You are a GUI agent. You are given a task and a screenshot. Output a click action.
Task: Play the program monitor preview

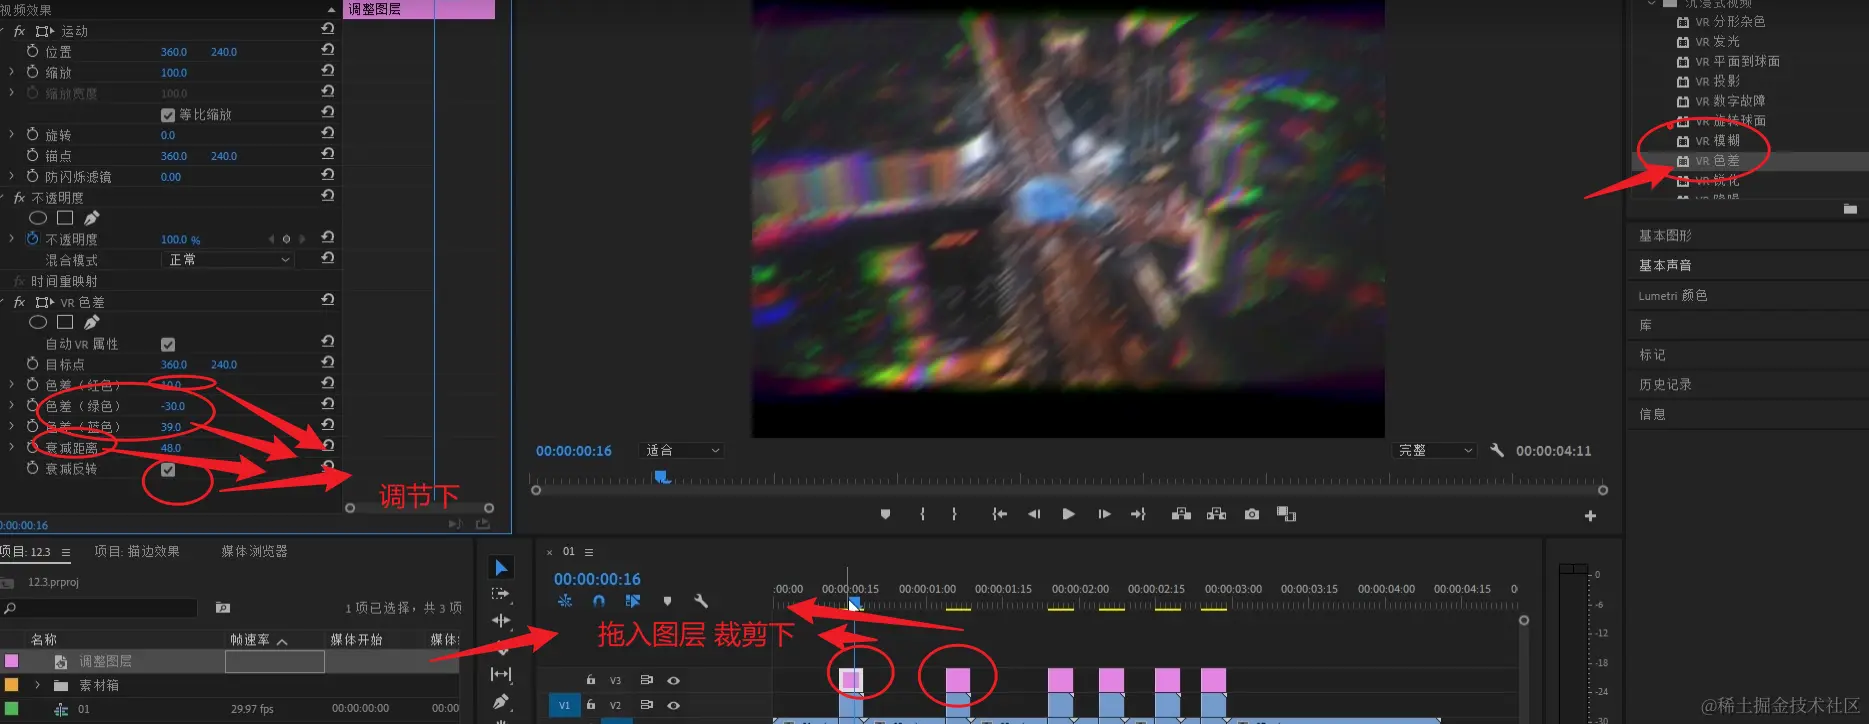(x=1068, y=514)
